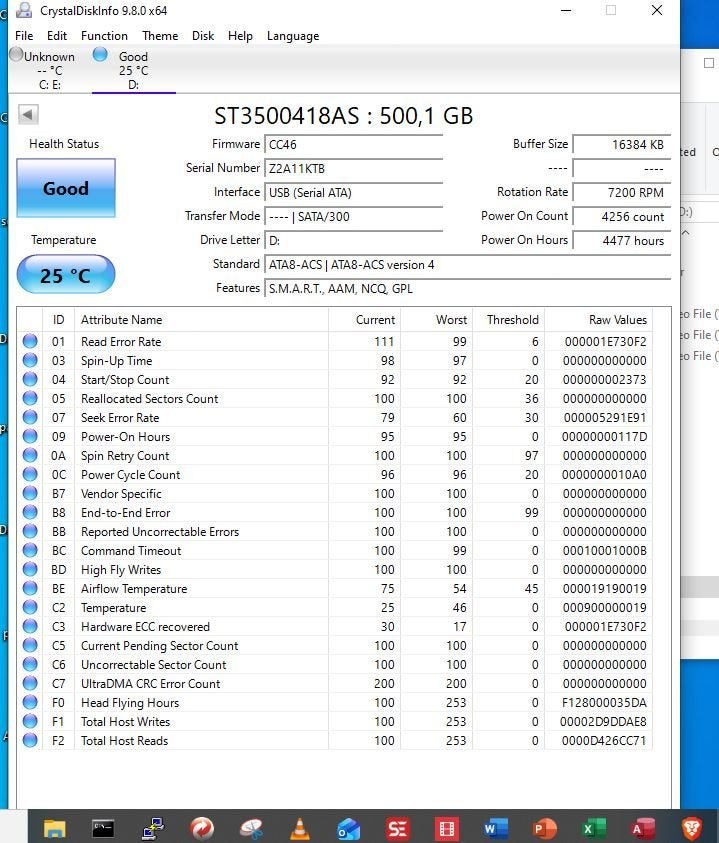Click status icon of Vendor Specific row
The height and width of the screenshot is (843, 719).
pyautogui.click(x=30, y=493)
